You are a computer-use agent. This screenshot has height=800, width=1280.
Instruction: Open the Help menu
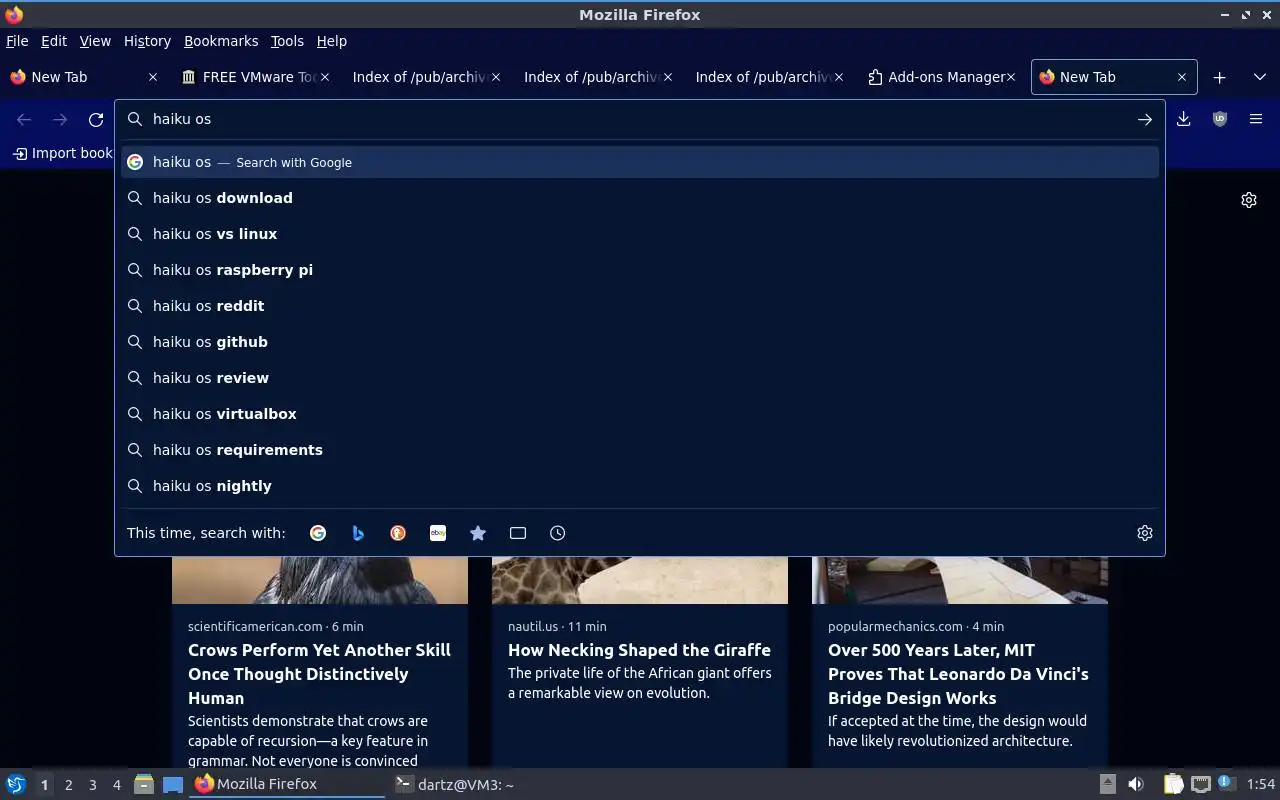tap(332, 41)
